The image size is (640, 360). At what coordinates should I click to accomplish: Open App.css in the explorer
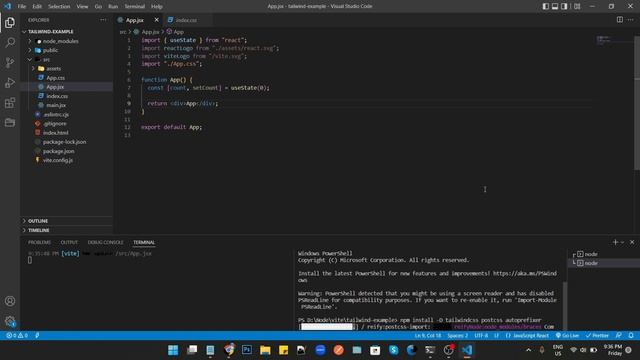pos(67,78)
